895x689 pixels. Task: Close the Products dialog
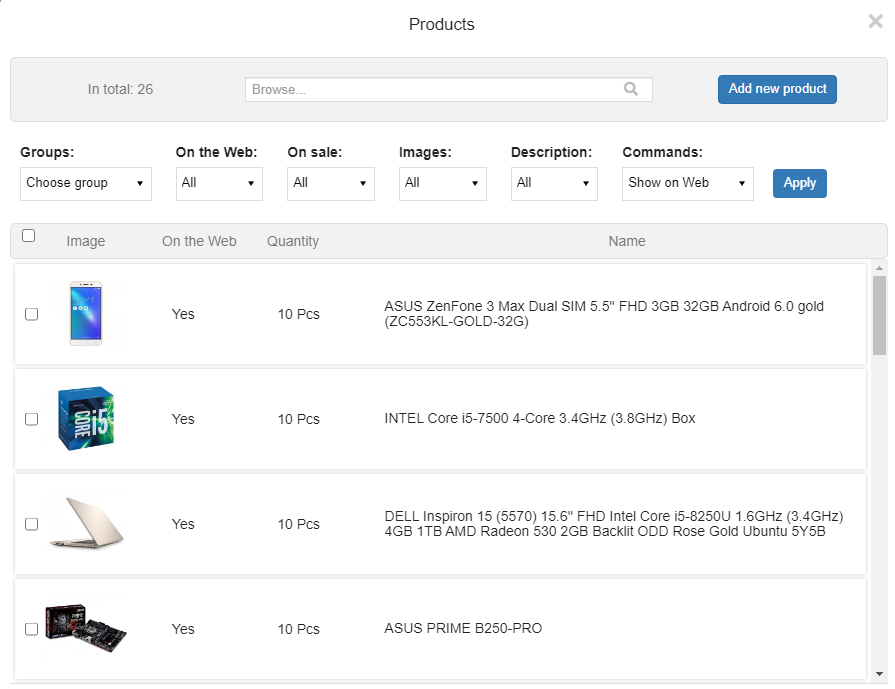(x=875, y=22)
